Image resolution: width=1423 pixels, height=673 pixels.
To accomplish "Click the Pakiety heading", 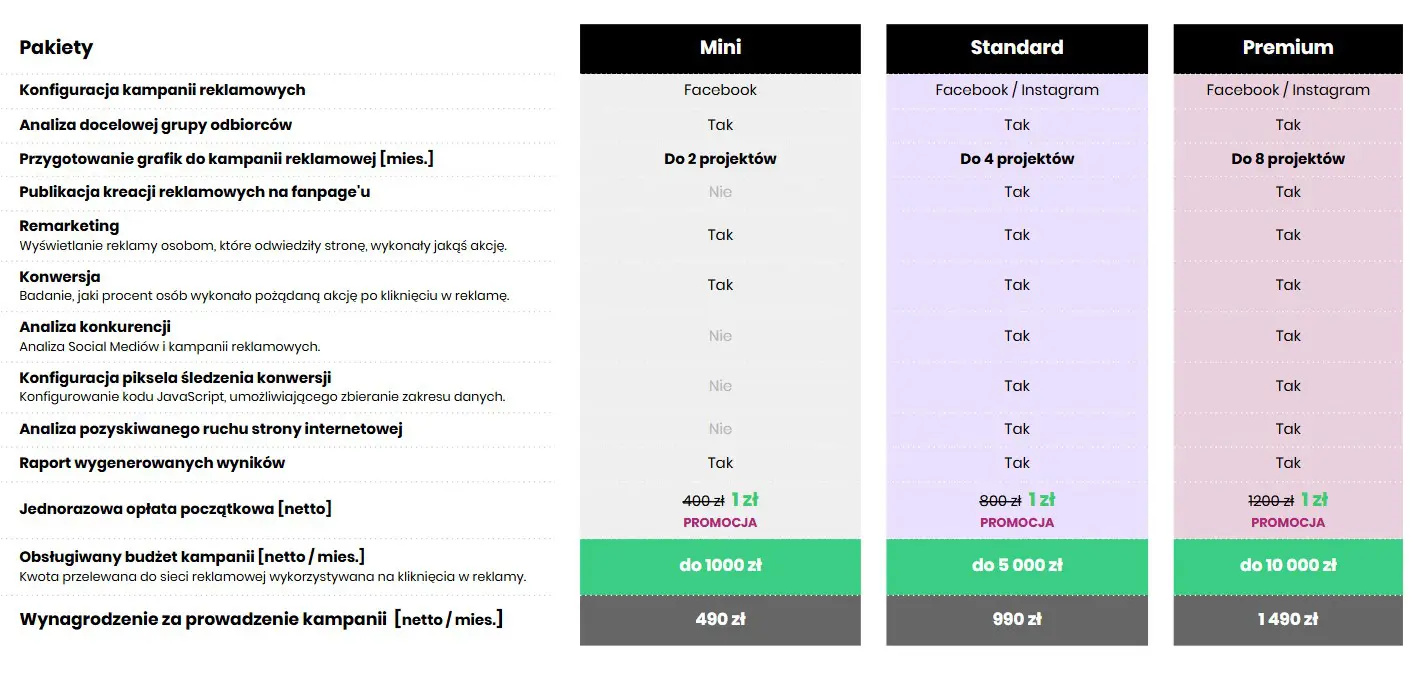I will pos(56,47).
